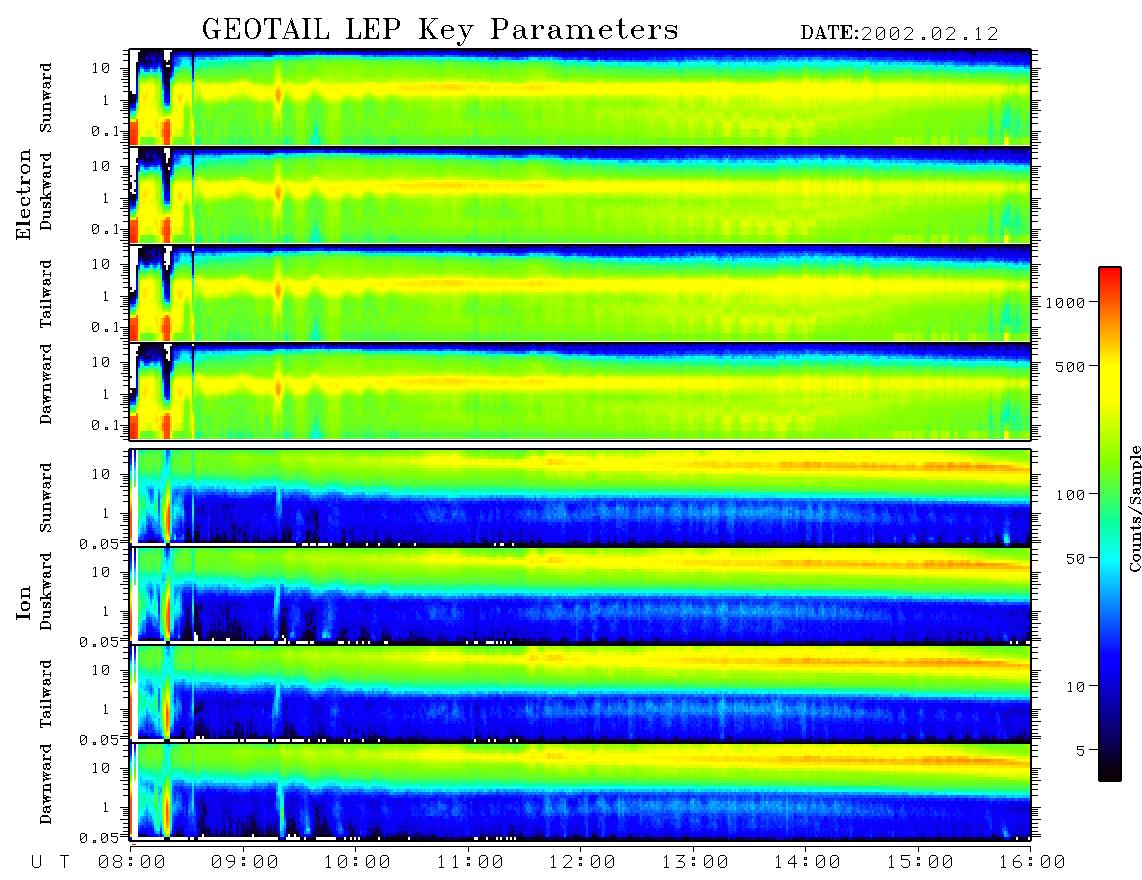Click the "08:00" time tick label

pyautogui.click(x=132, y=863)
